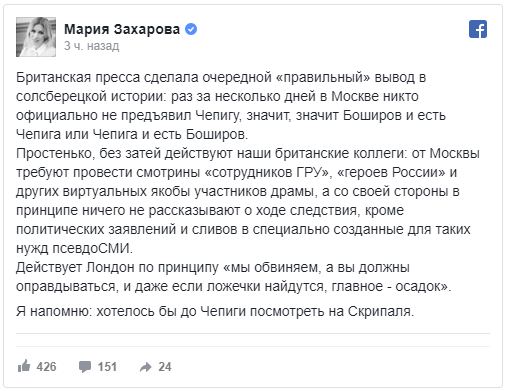Click the 426 likes count
505x391 pixels.
[46, 367]
